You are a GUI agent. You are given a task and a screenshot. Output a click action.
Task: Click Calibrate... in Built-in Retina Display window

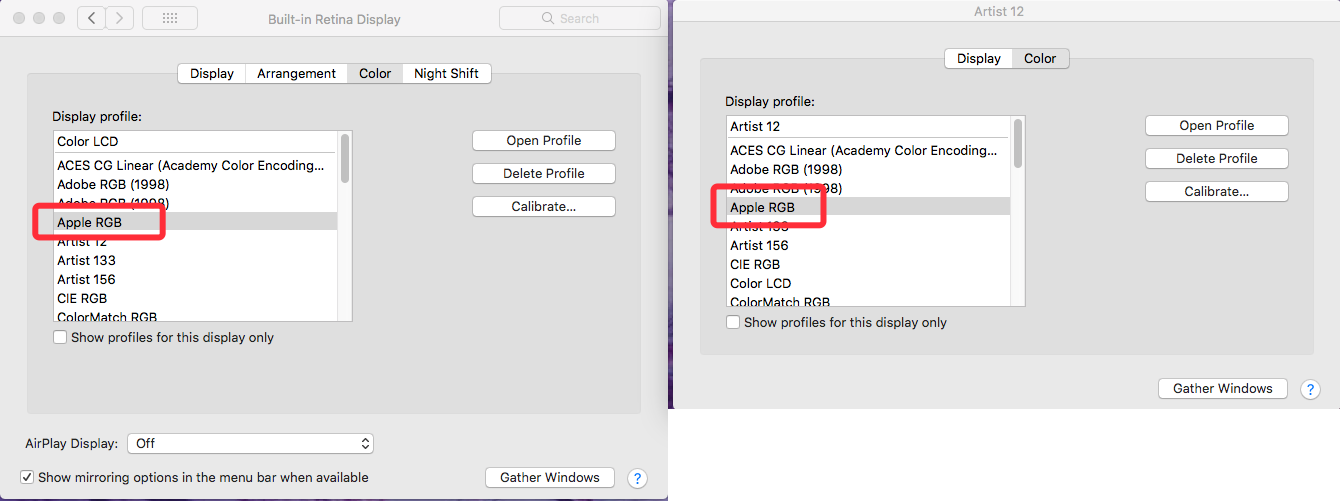[x=544, y=206]
